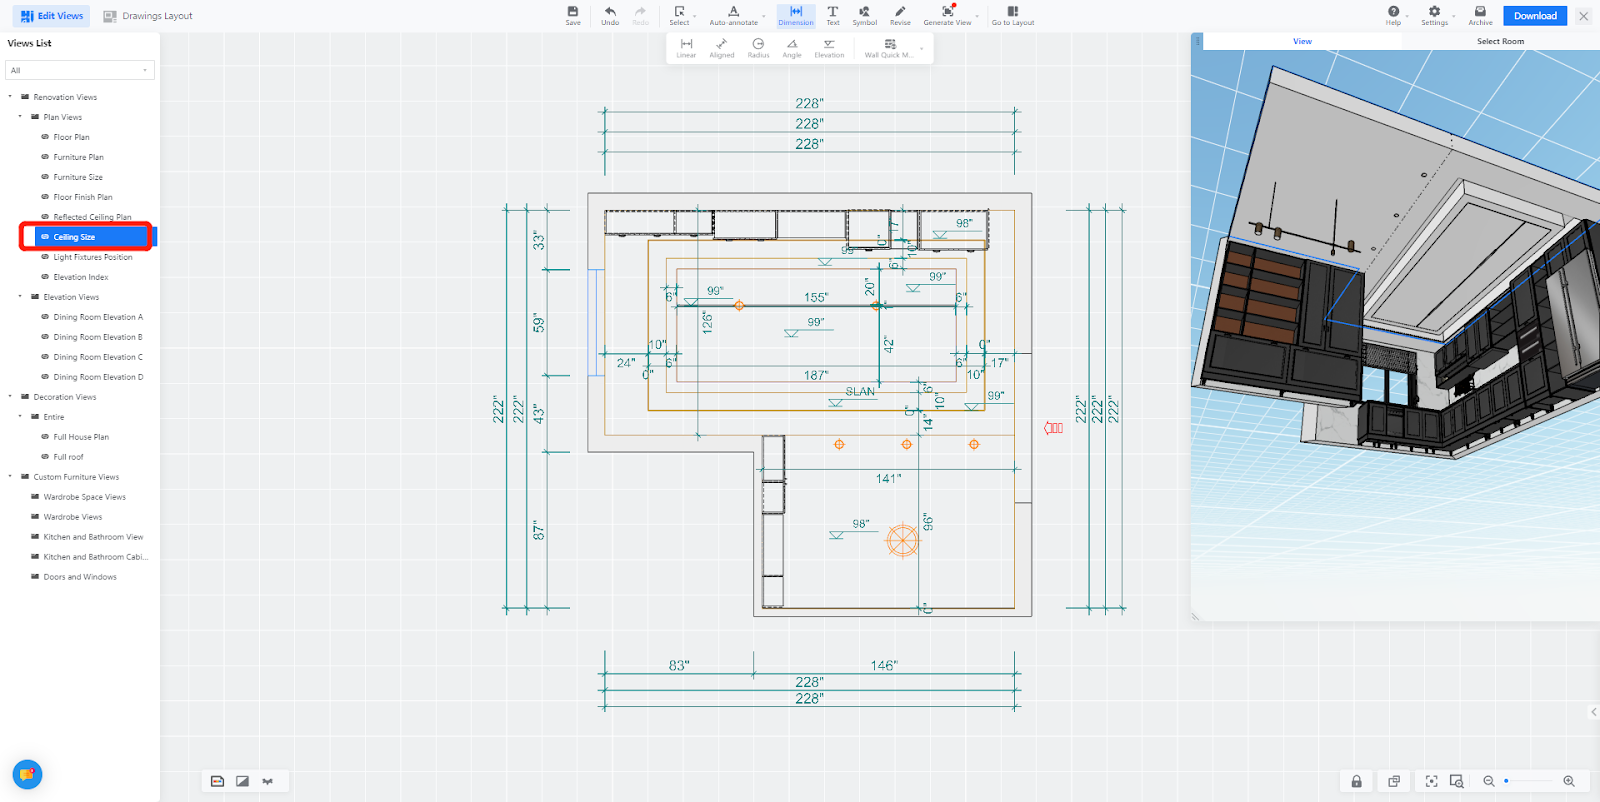This screenshot has width=1600, height=802.
Task: Click the Go to Layout button
Action: pos(1013,15)
